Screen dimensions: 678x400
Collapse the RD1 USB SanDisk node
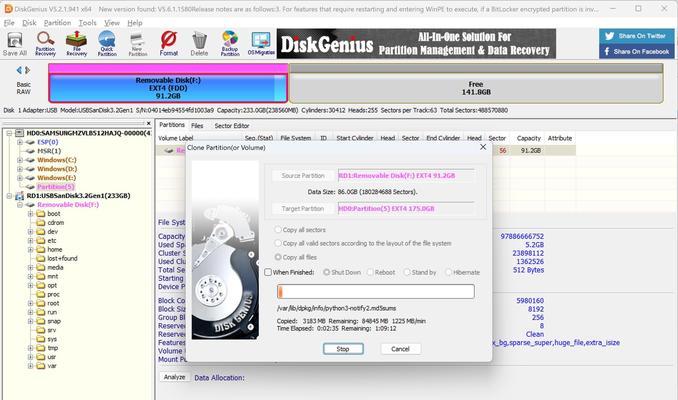9,196
